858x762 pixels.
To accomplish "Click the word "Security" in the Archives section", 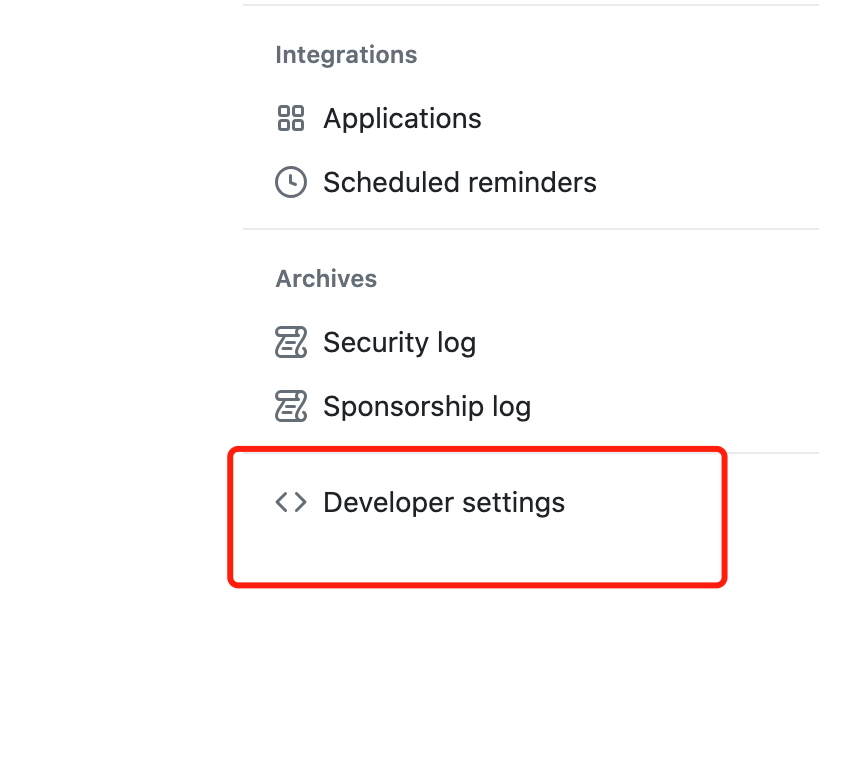I will click(365, 343).
